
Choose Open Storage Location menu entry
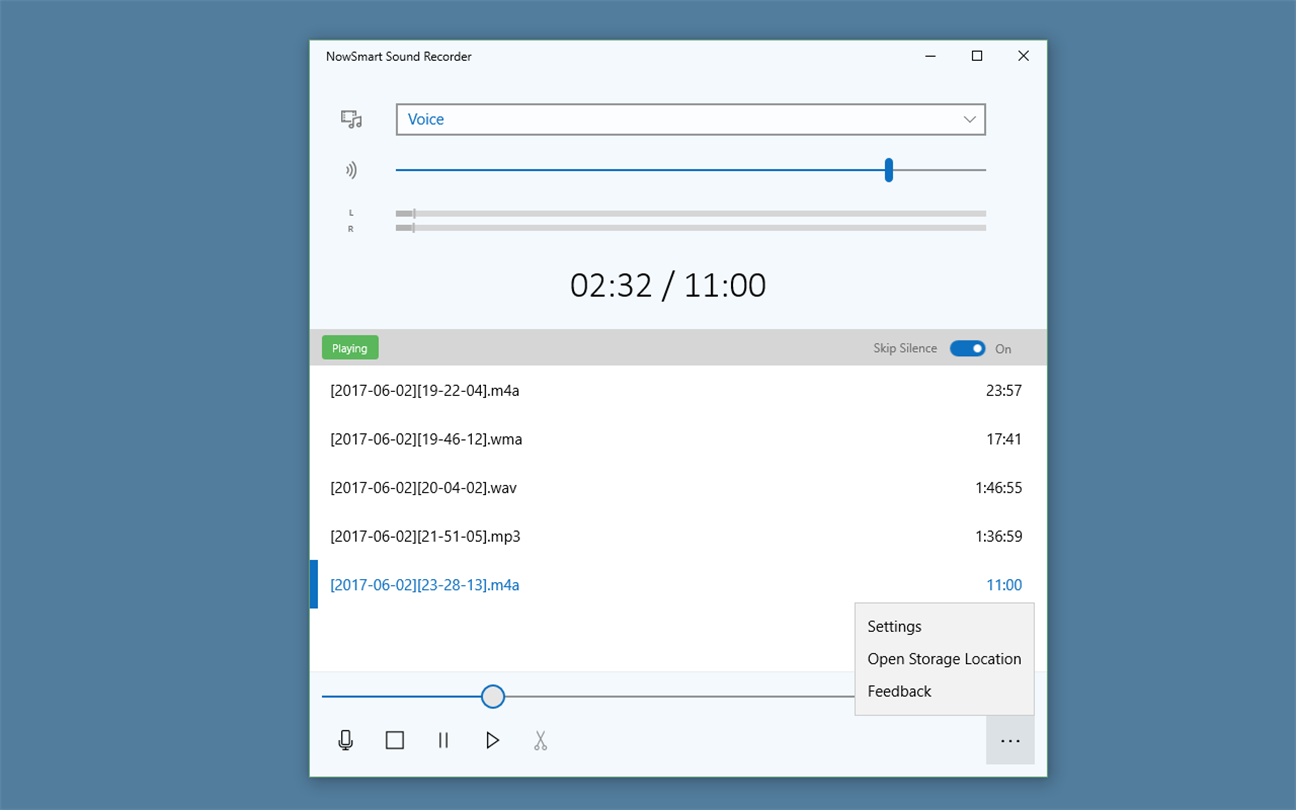[945, 659]
